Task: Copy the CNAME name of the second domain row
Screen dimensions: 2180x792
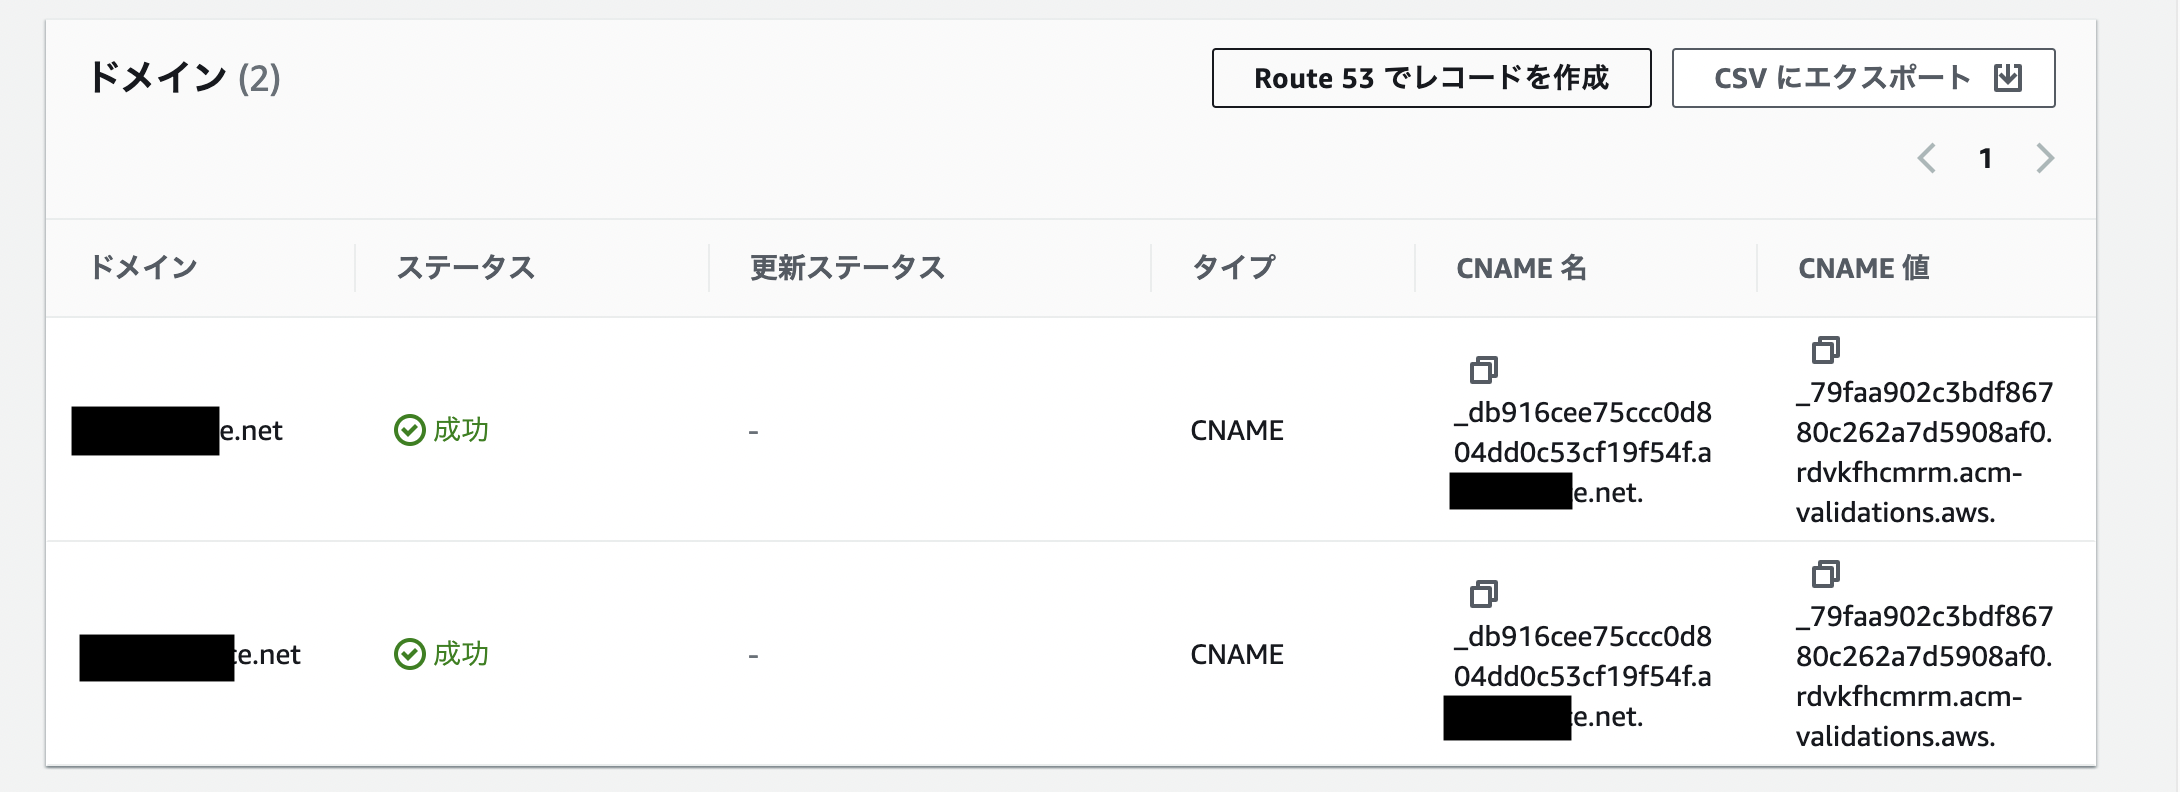Action: 1483,593
